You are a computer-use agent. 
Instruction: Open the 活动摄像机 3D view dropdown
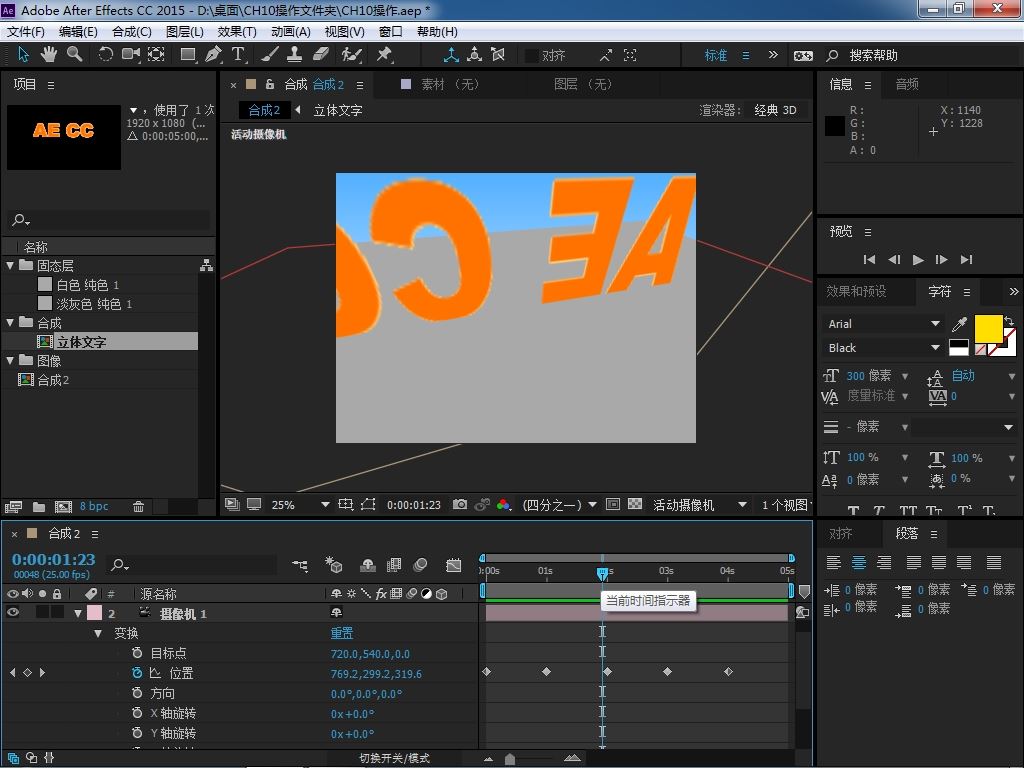pos(699,505)
